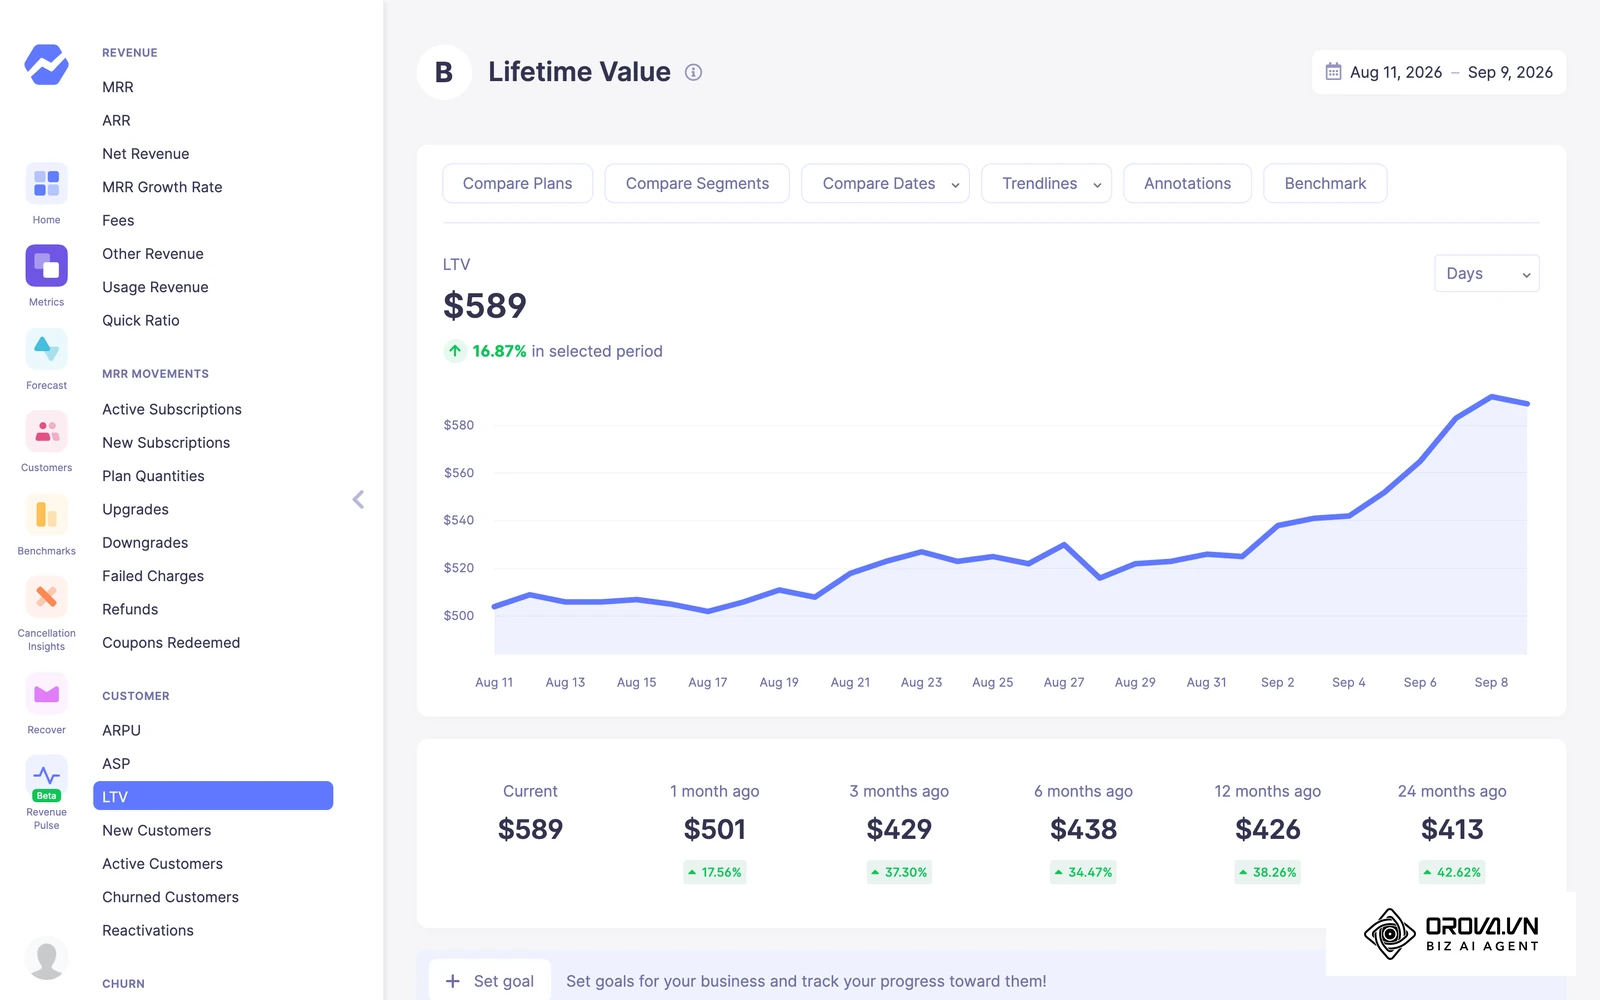Click the Sep 9, 2026 end date
The height and width of the screenshot is (1000, 1600).
1510,72
